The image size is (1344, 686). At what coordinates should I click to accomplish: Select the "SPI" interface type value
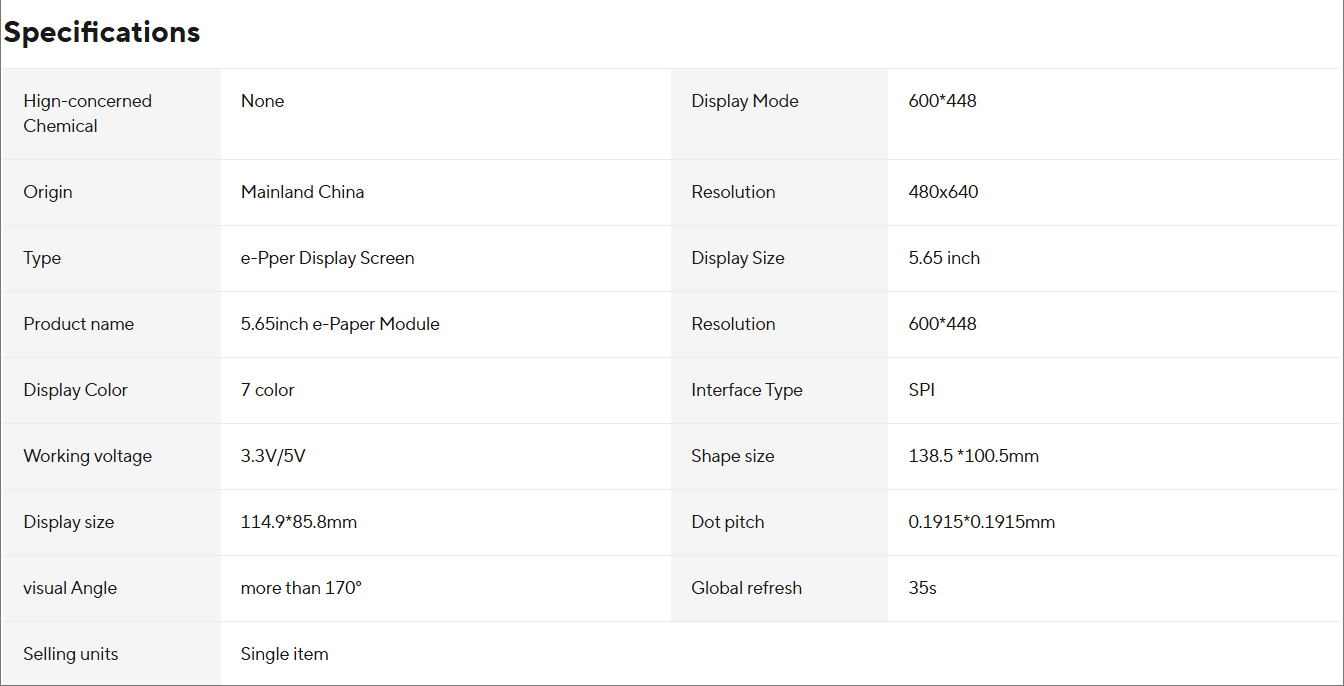[922, 390]
